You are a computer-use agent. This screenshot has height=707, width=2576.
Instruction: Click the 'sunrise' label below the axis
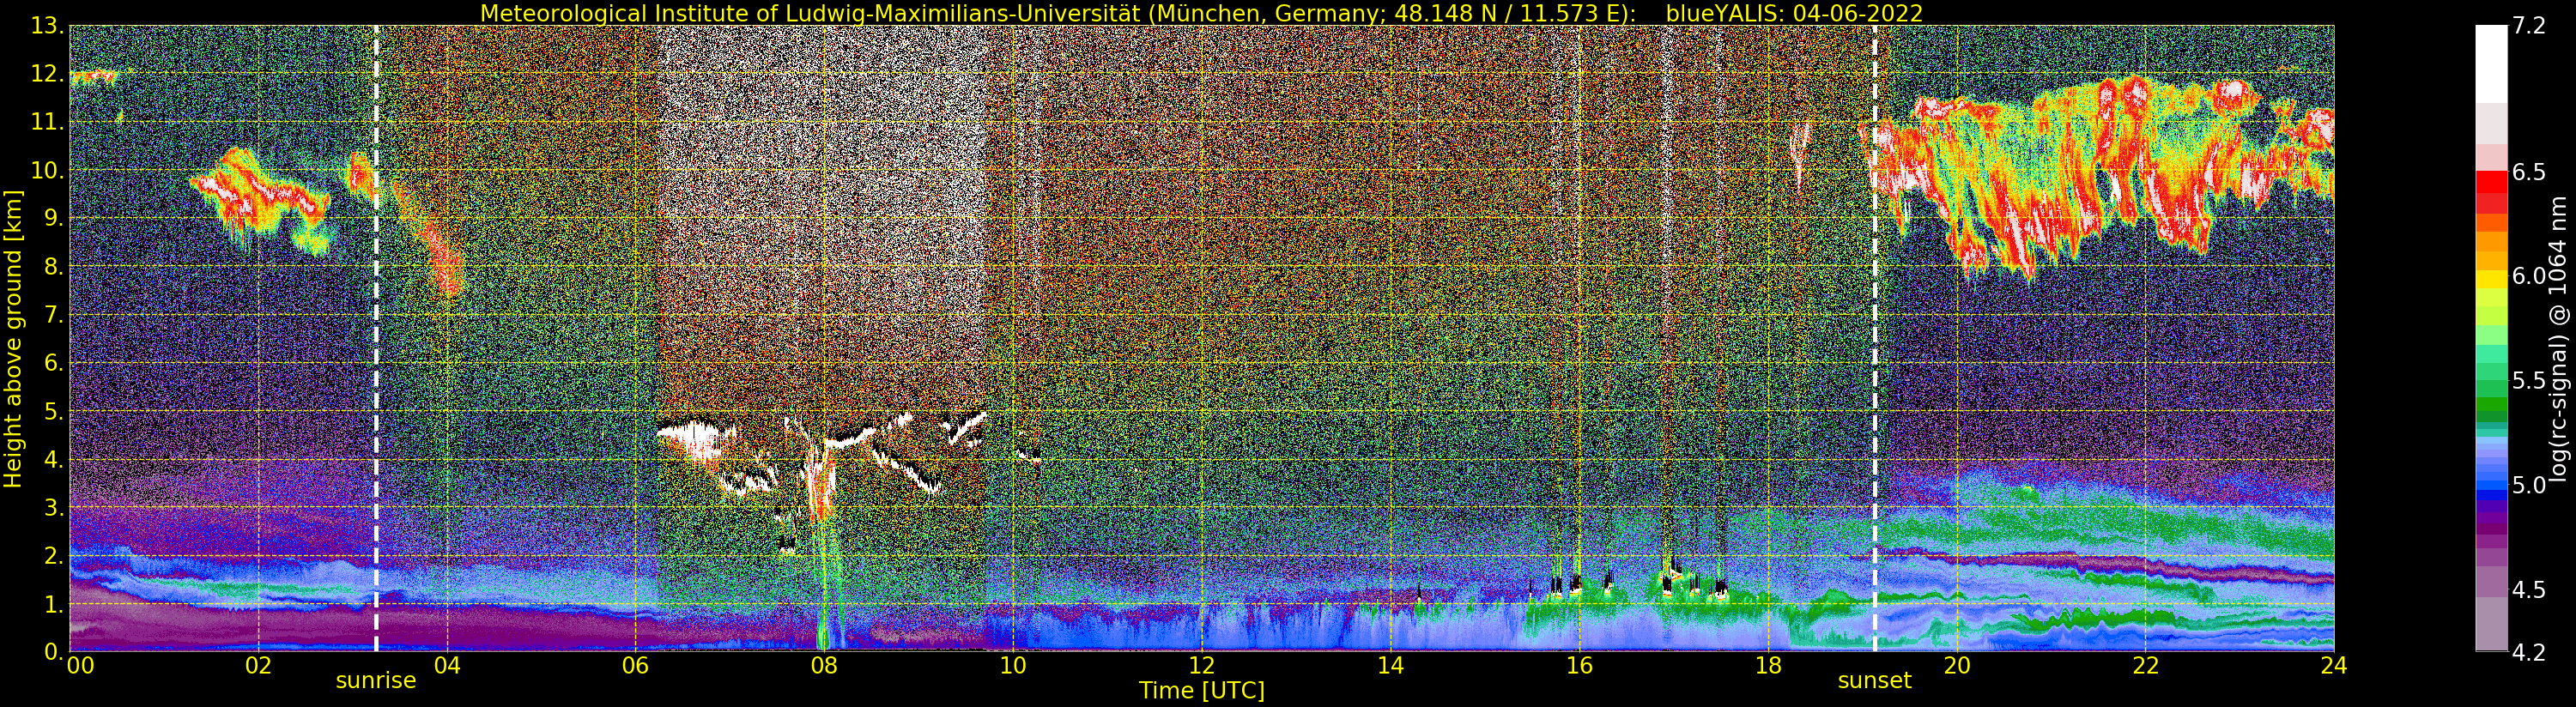(375, 681)
